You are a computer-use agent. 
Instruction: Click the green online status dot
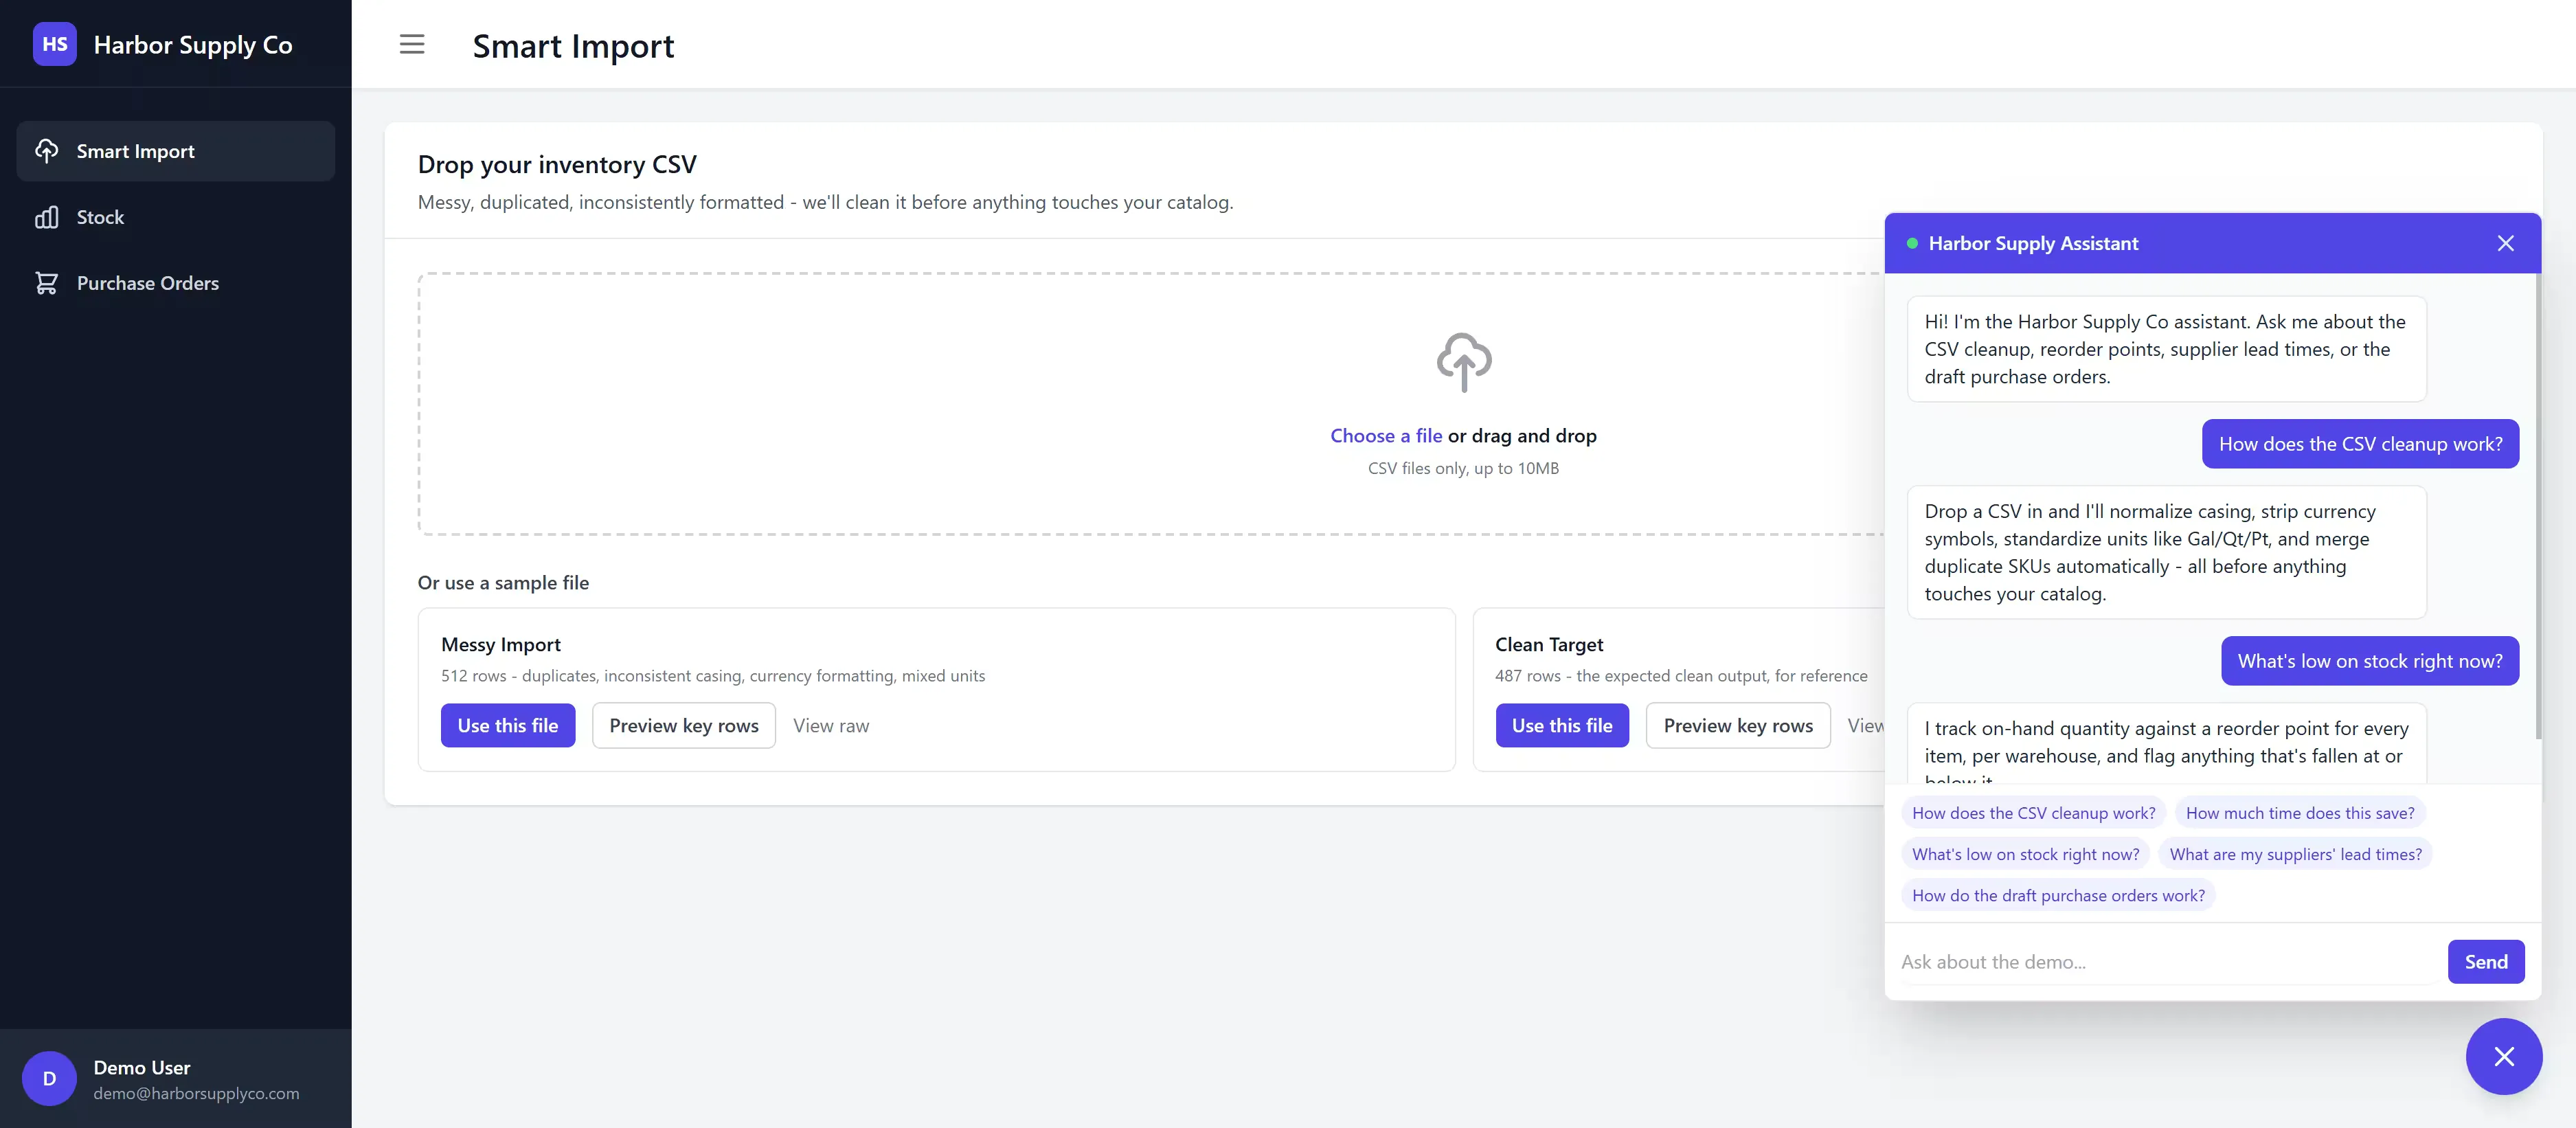point(1911,243)
